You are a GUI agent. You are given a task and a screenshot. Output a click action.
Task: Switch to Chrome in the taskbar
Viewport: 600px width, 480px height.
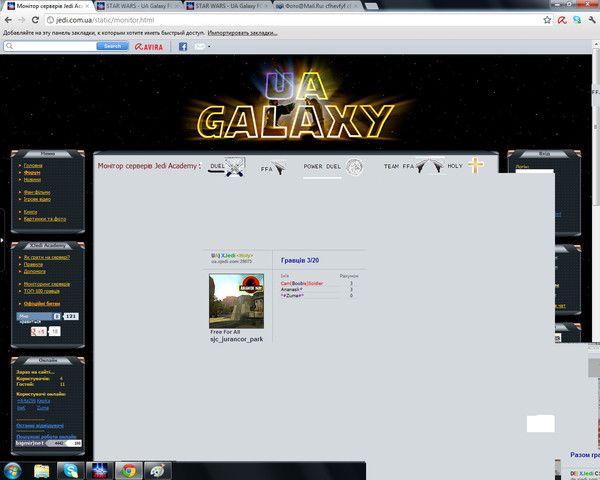tap(129, 470)
